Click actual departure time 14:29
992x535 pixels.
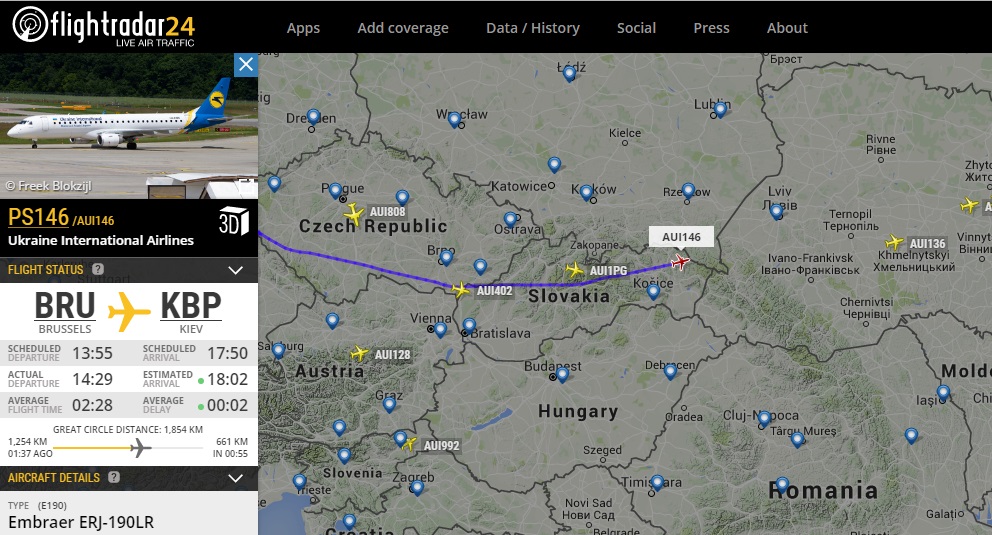tap(92, 379)
